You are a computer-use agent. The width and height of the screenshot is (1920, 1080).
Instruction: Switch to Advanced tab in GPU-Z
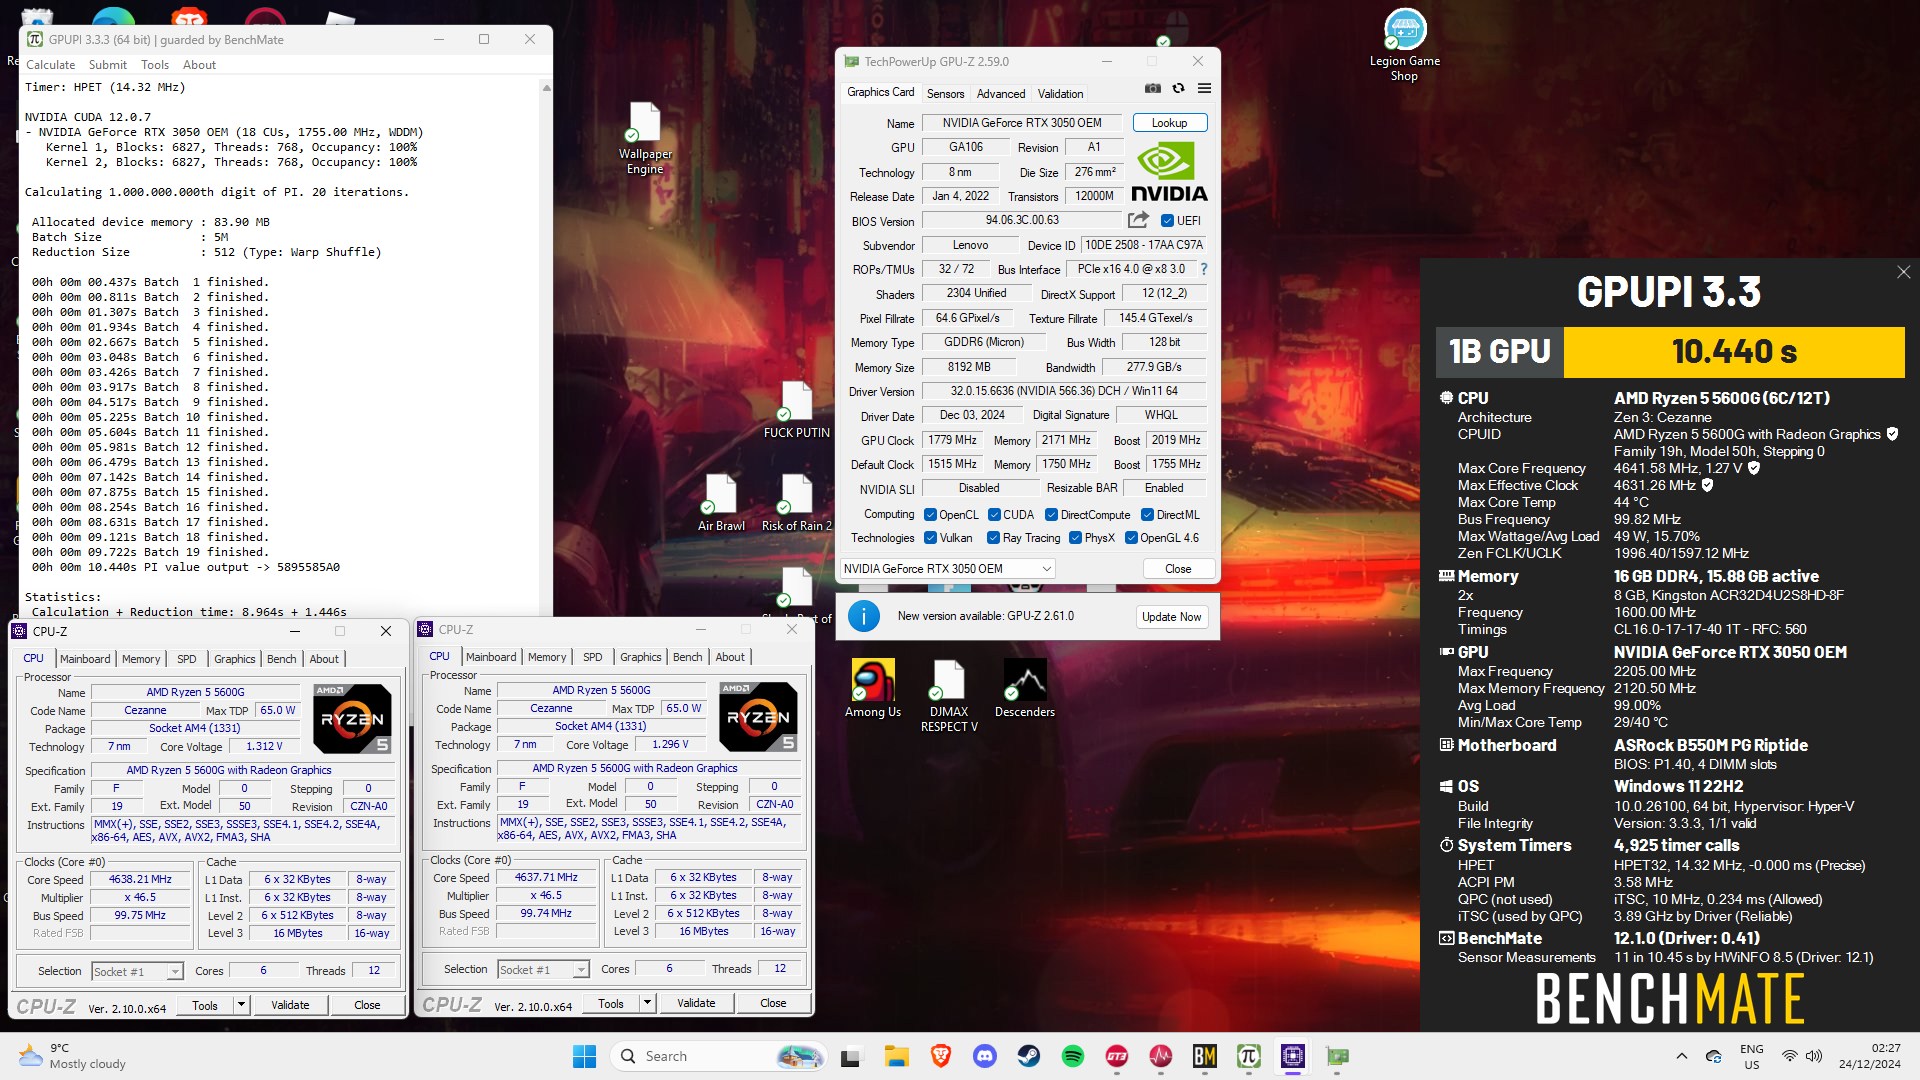tap(1001, 94)
